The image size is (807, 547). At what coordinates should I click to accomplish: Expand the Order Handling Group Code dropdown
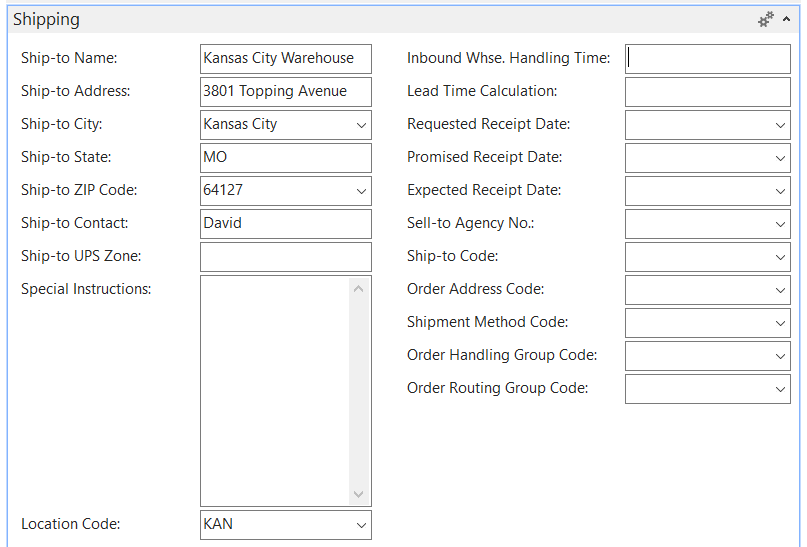[779, 356]
